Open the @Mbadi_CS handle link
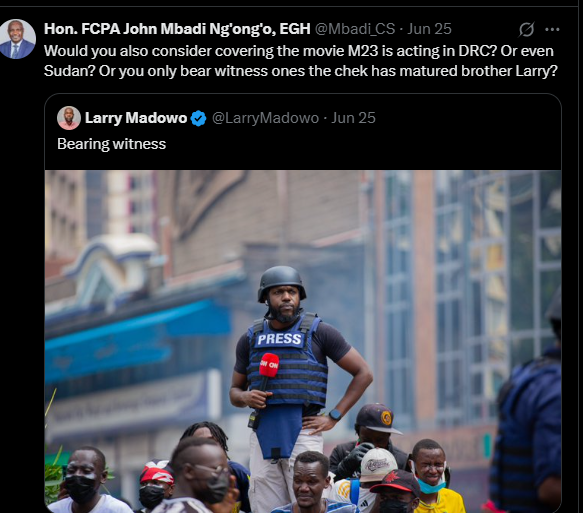Image resolution: width=583 pixels, height=513 pixels. coord(355,29)
